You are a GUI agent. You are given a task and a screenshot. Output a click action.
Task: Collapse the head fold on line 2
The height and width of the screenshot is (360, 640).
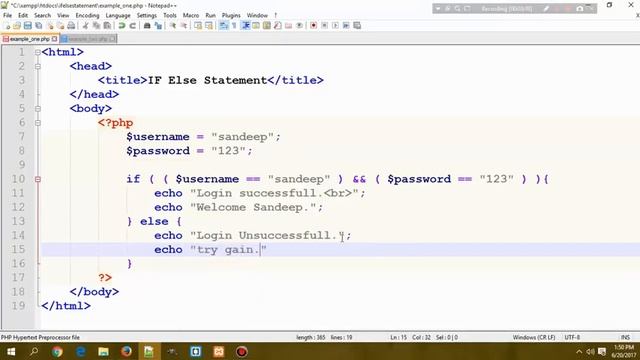click(x=38, y=67)
